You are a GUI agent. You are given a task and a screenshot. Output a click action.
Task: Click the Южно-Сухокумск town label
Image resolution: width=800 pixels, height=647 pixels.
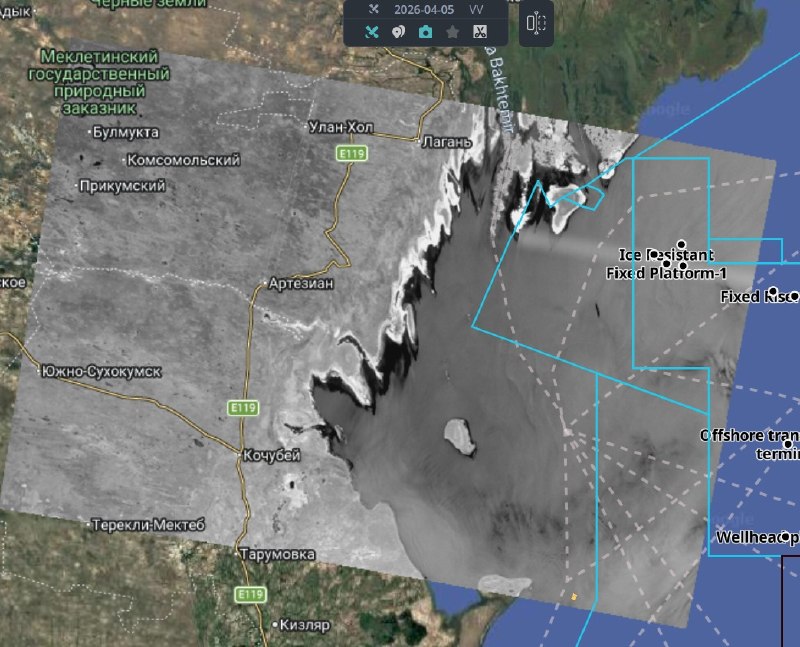[x=100, y=371]
